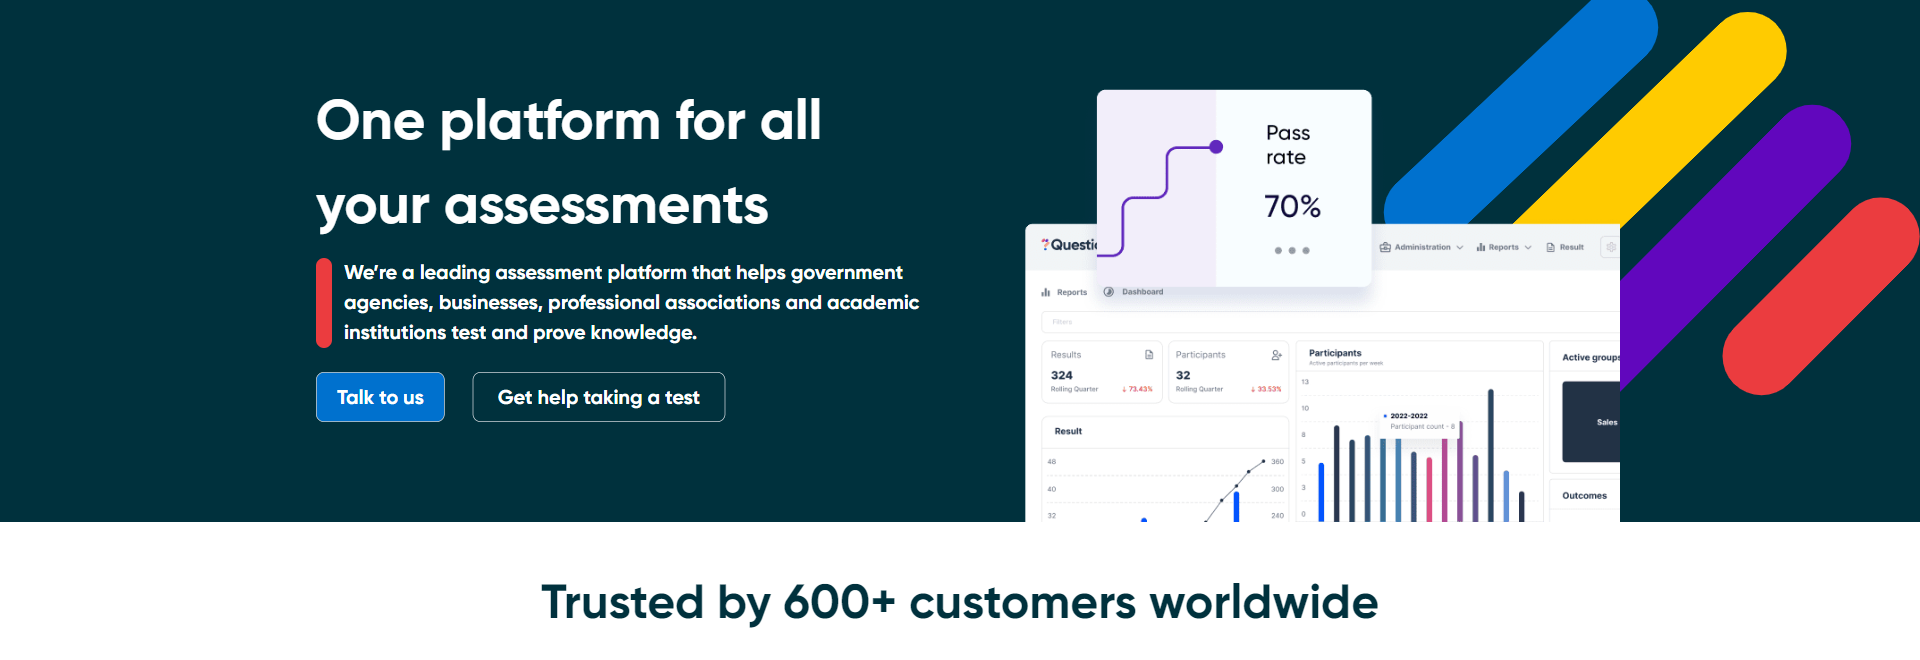Open Get help taking a test
Viewport: 1920px width, 660px height.
click(x=598, y=397)
